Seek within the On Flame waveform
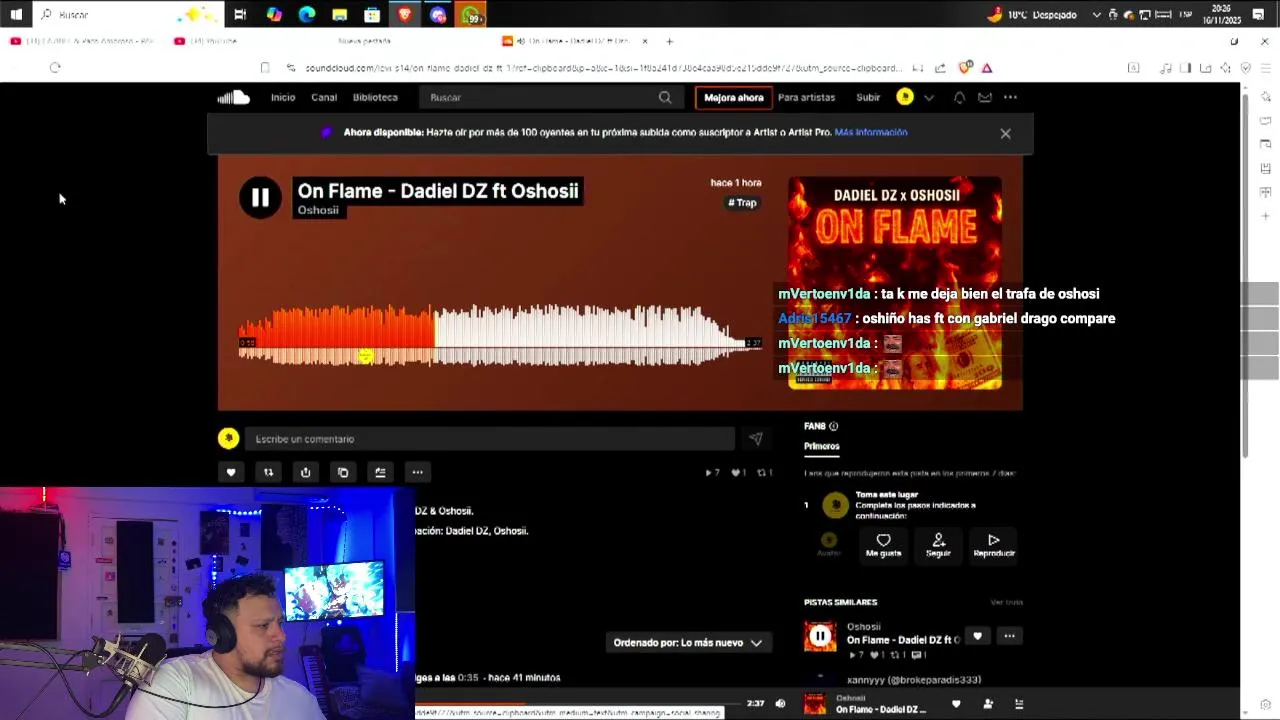The image size is (1280, 720). click(x=500, y=335)
